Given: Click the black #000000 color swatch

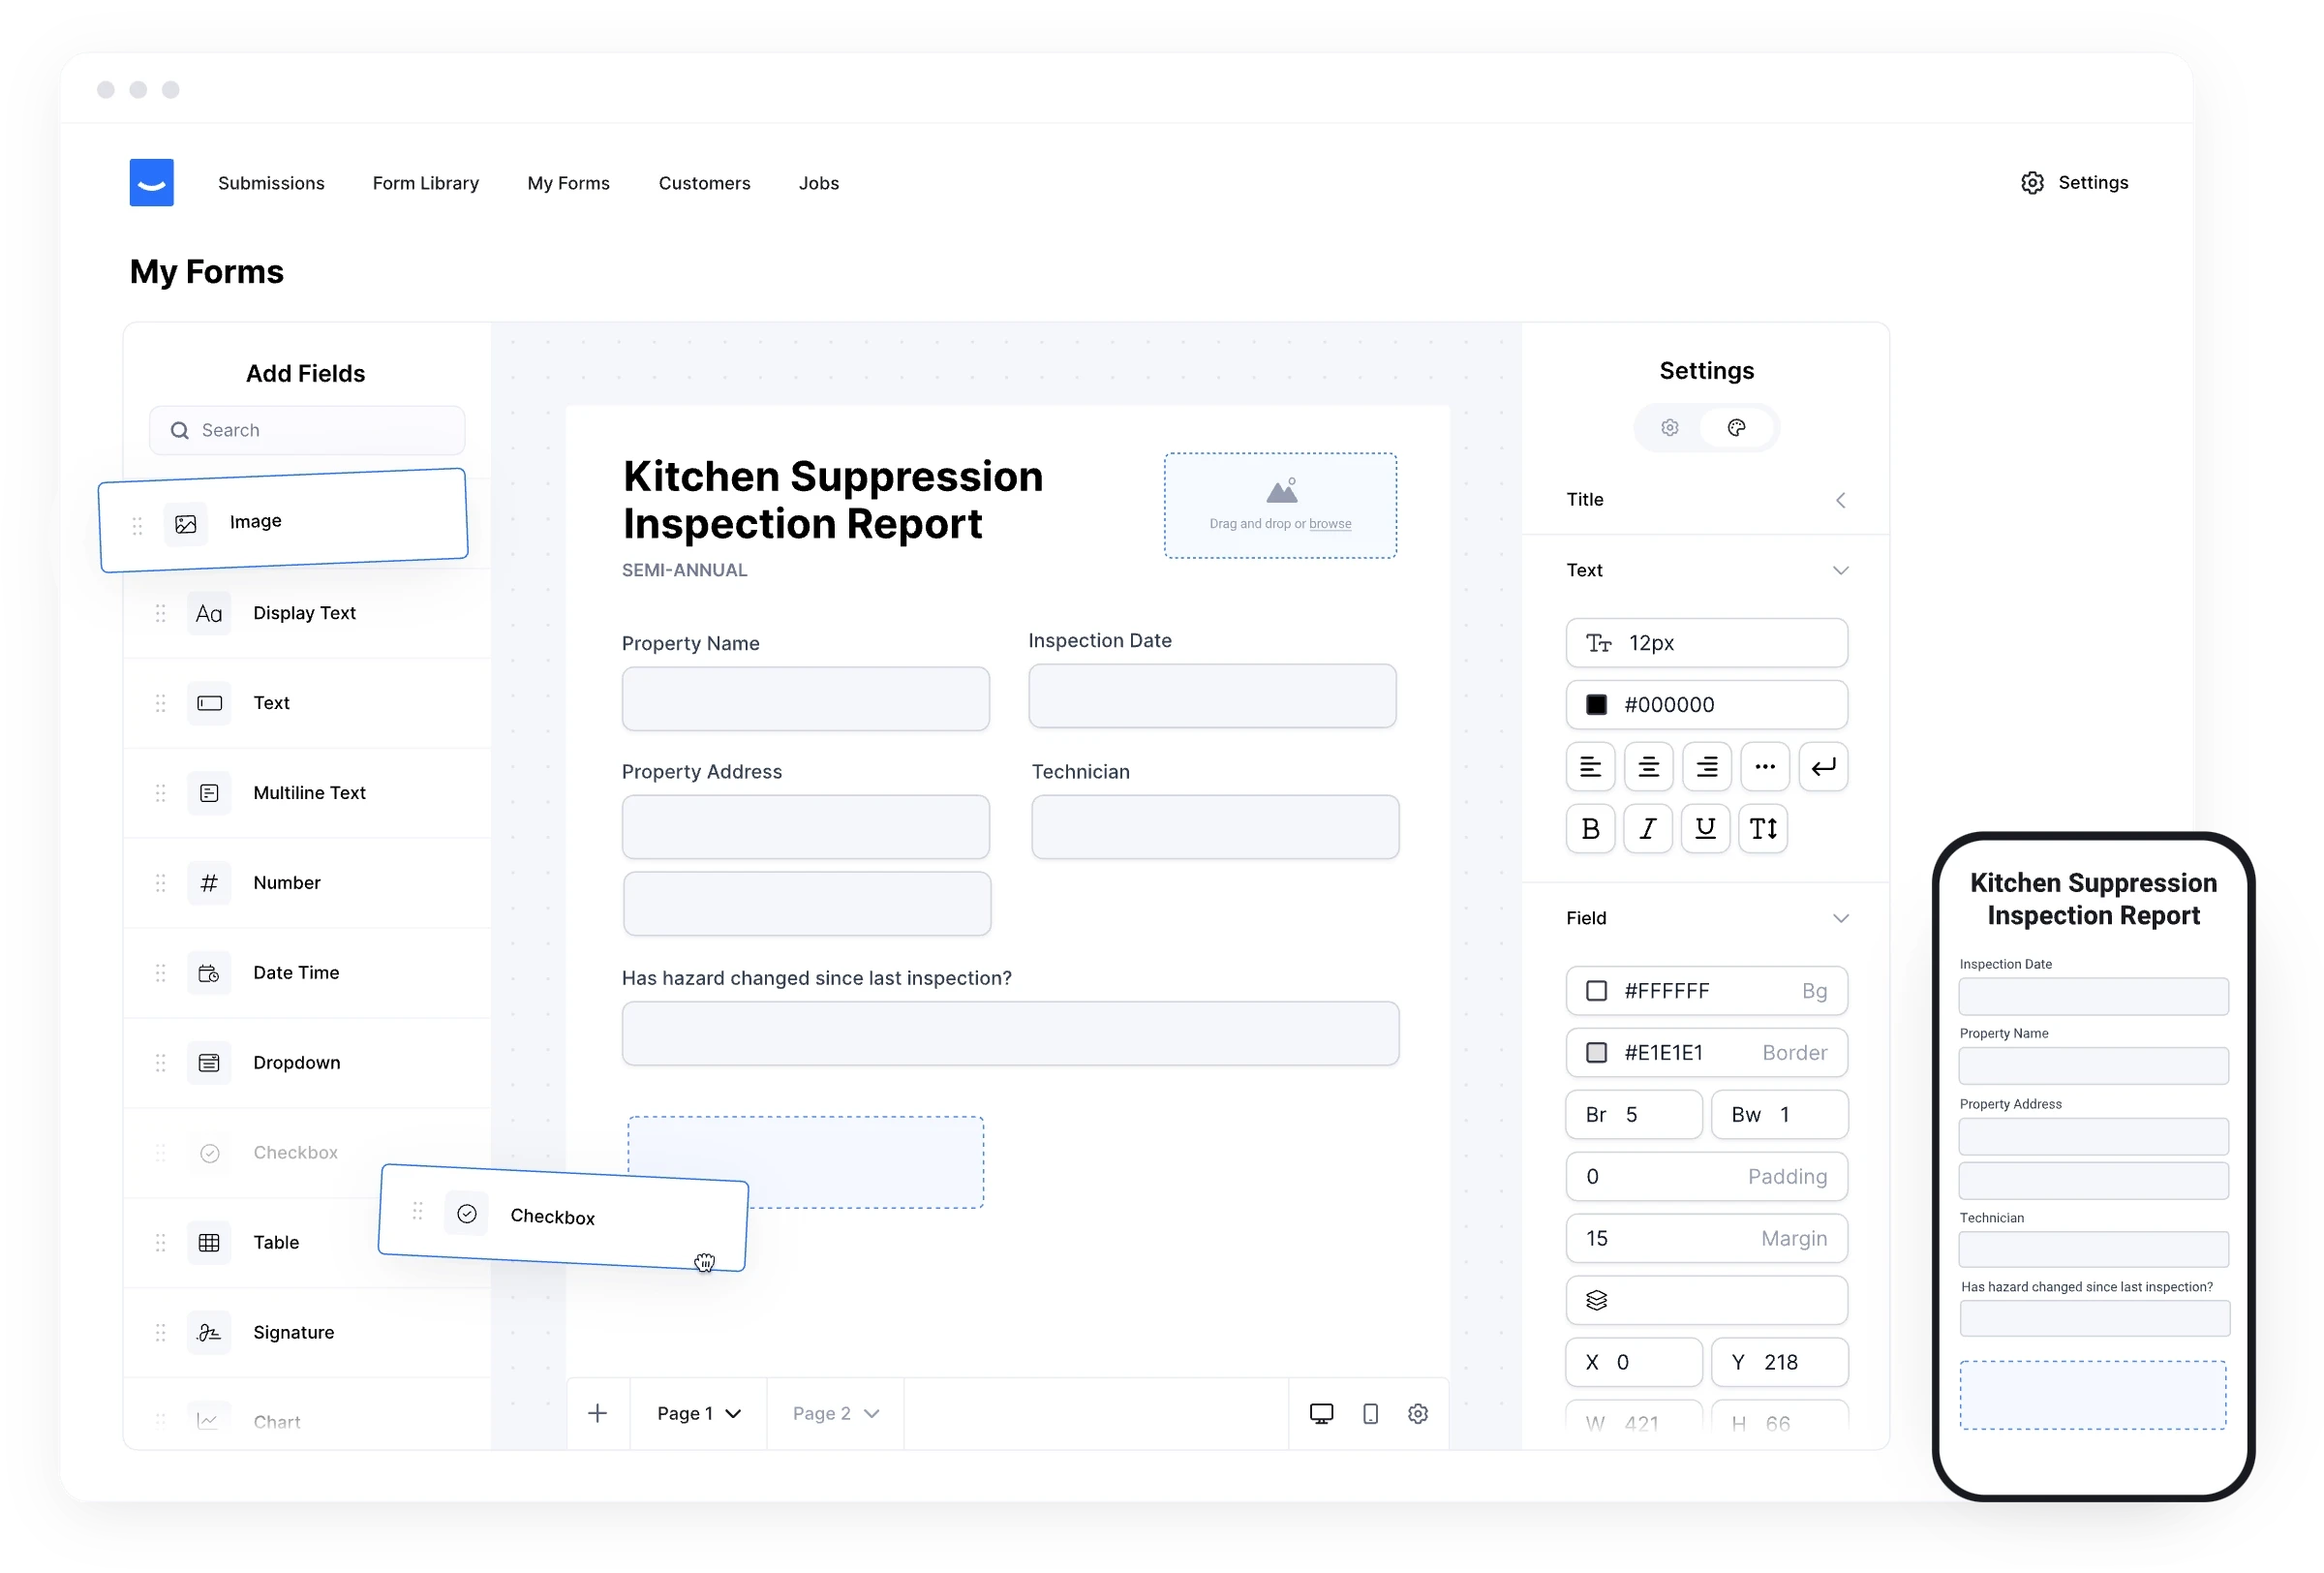Looking at the screenshot, I should pos(1597,705).
